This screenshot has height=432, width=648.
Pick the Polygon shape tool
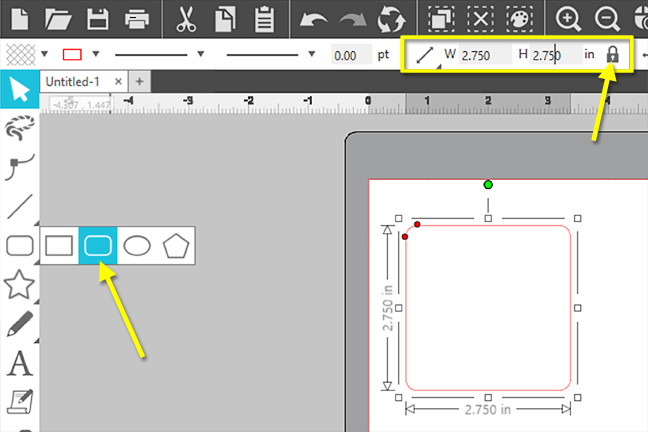tap(176, 245)
